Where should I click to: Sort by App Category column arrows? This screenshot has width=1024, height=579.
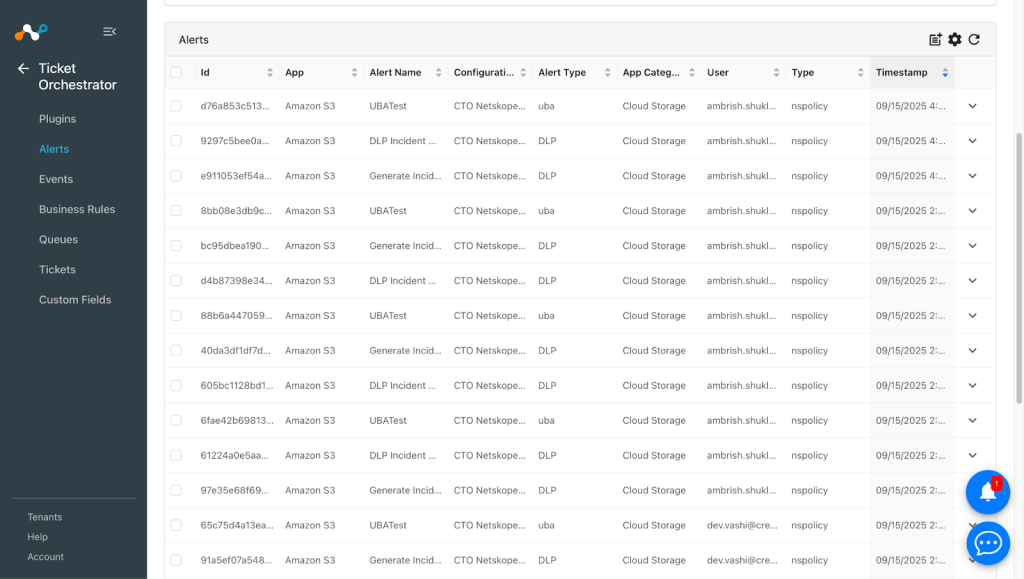(692, 72)
